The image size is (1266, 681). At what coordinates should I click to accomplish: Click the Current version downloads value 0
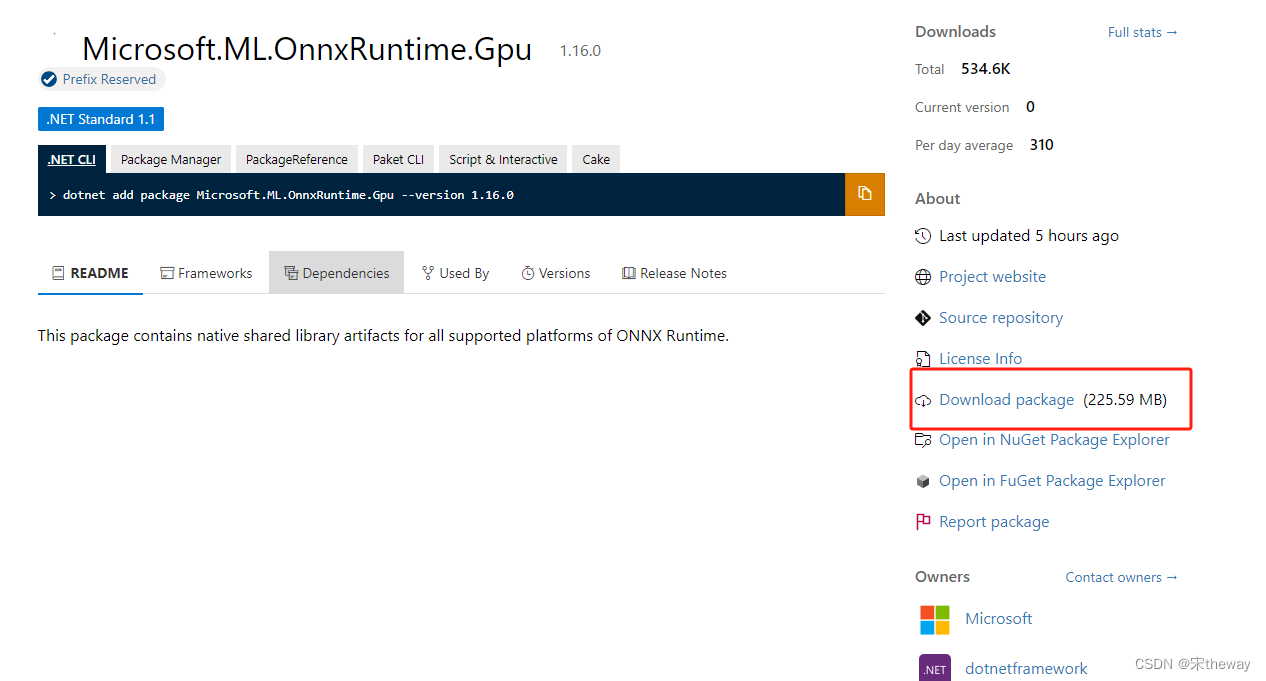tap(1031, 107)
